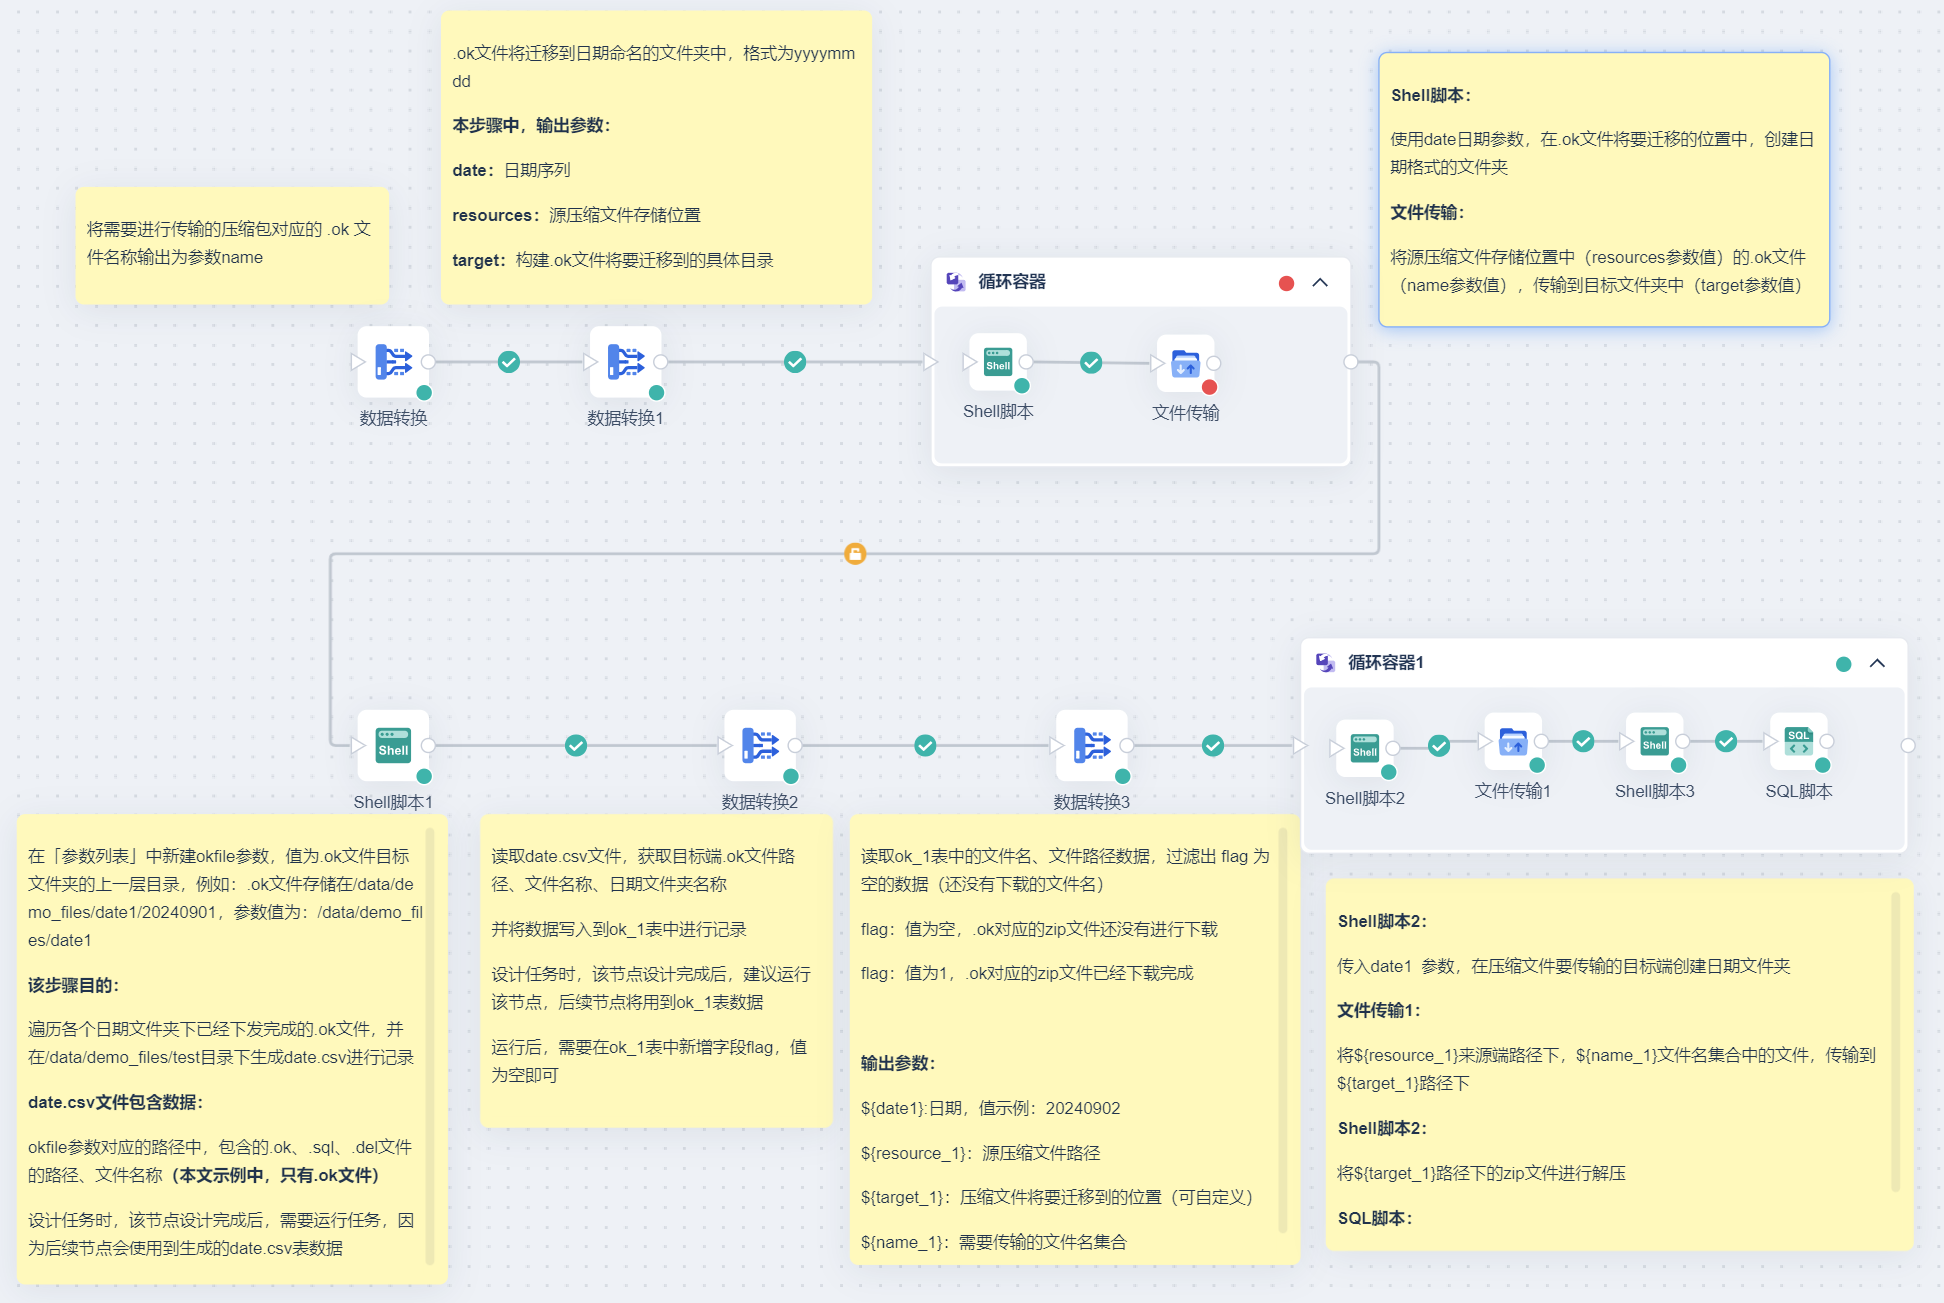This screenshot has width=1944, height=1303.
Task: Click the 循环容器 title label
Action: [x=1011, y=282]
